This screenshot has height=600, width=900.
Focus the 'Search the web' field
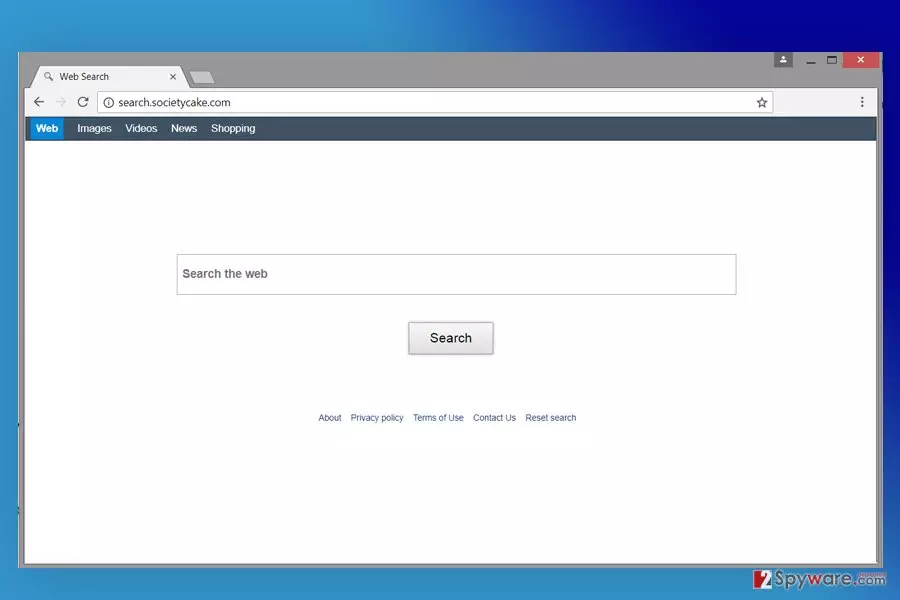(x=456, y=274)
